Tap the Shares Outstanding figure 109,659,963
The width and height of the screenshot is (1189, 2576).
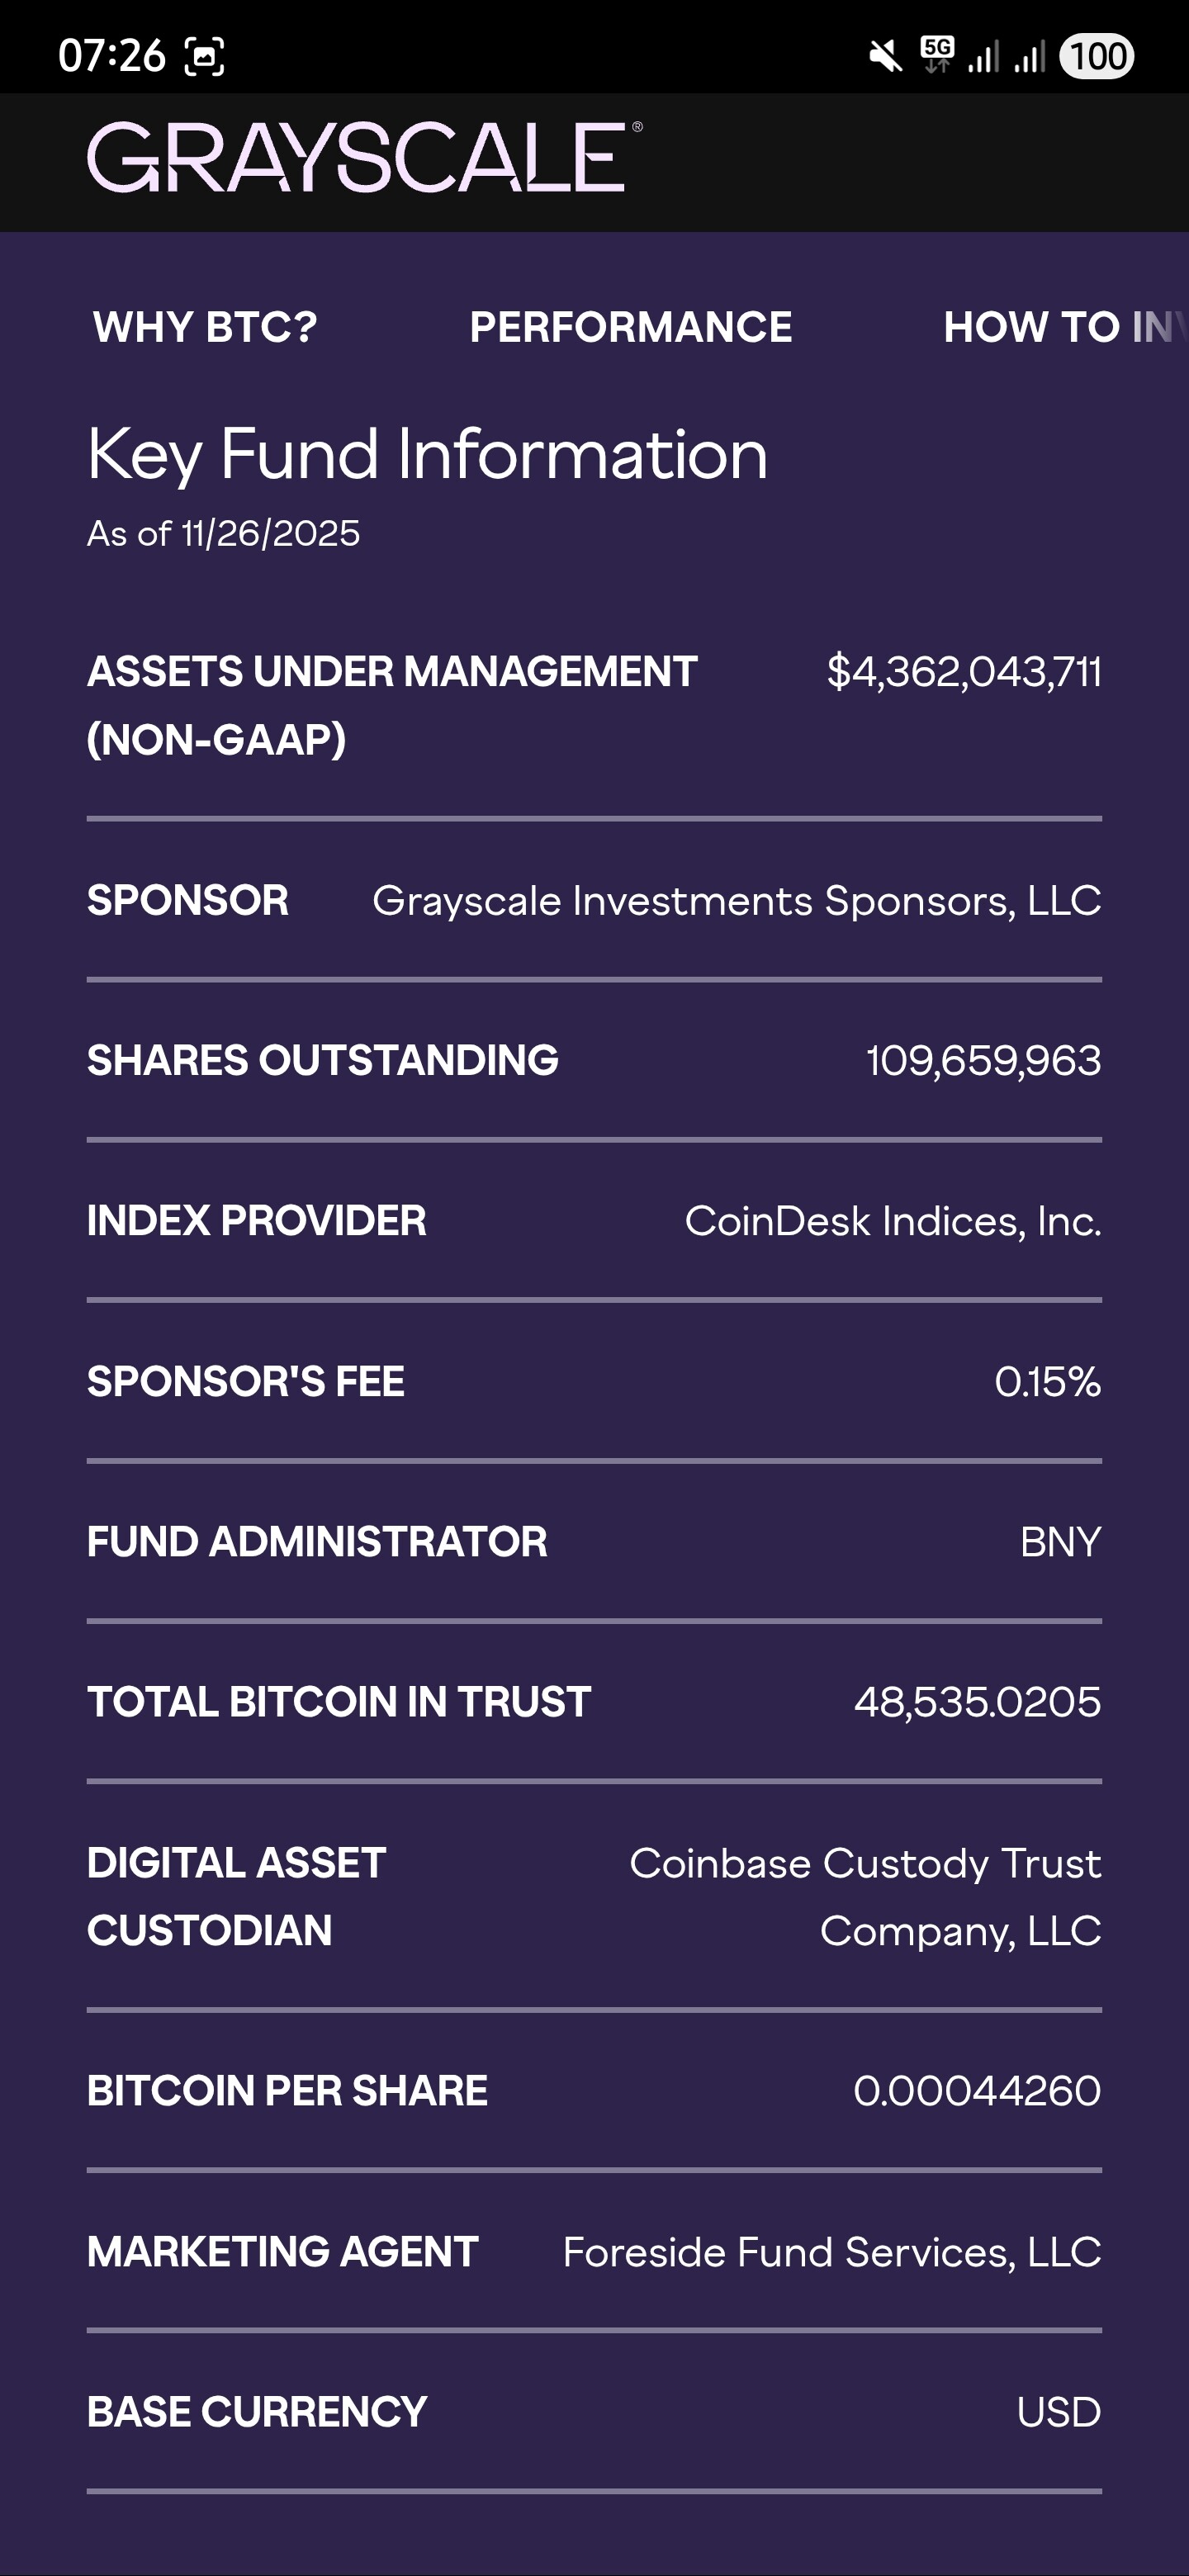(x=983, y=1061)
